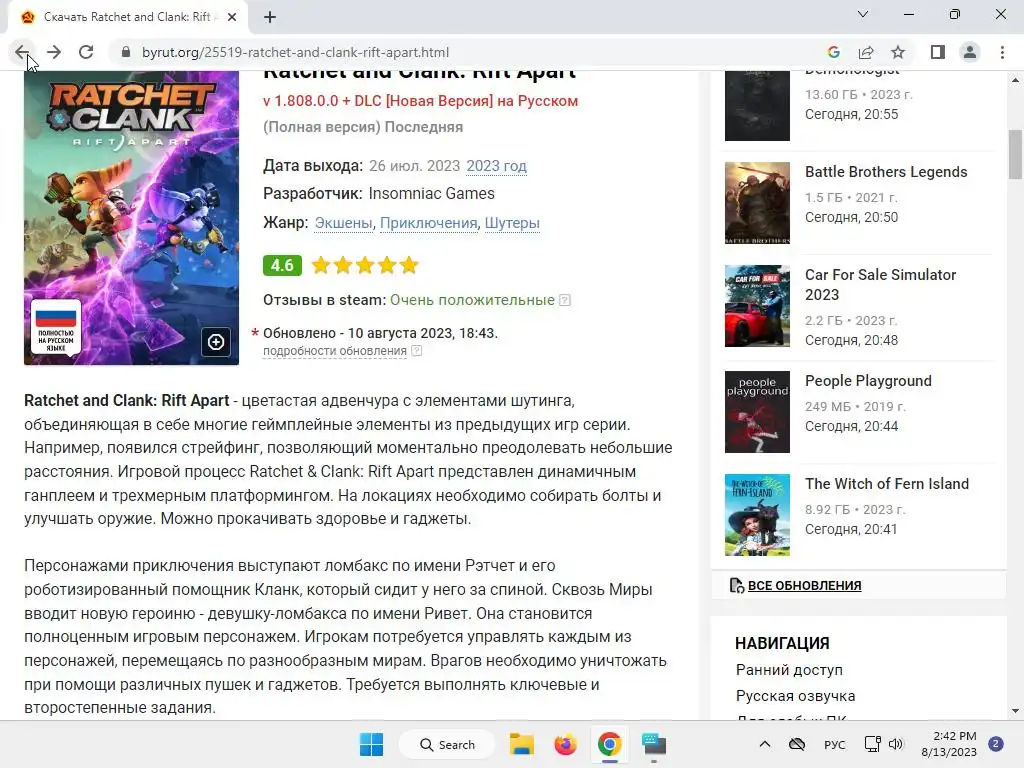Click Car For Sale Simulator thumbnail
The width and height of the screenshot is (1024, 768).
pyautogui.click(x=757, y=306)
